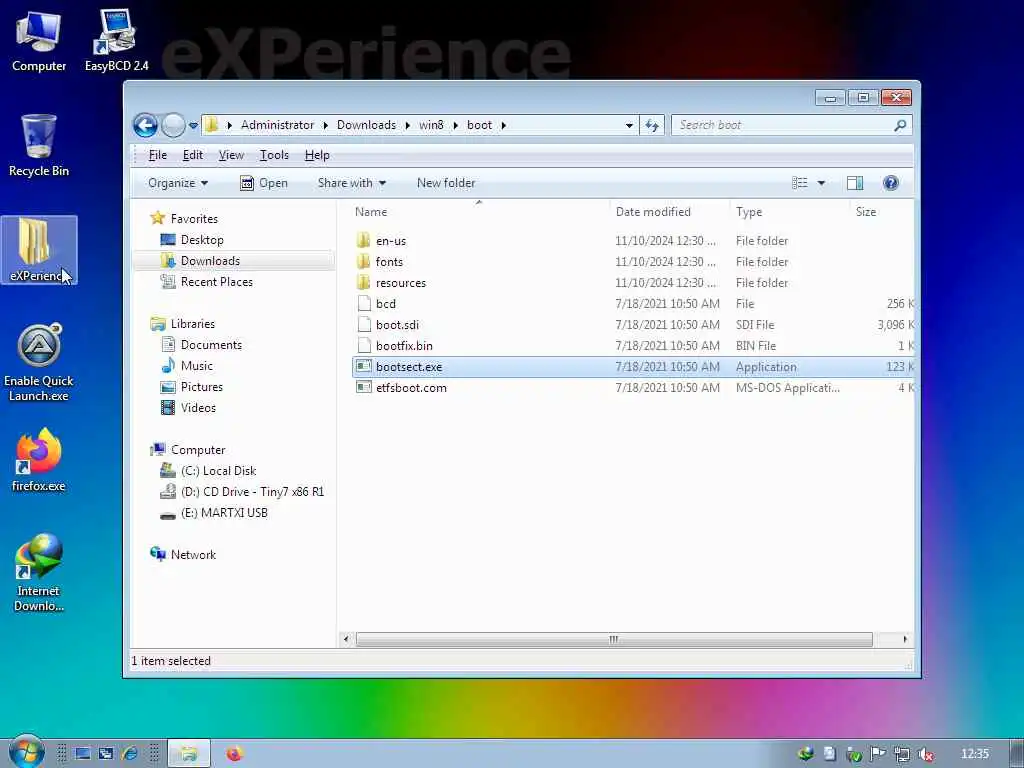This screenshot has height=768, width=1024.
Task: Open the Tools menu
Action: (274, 155)
